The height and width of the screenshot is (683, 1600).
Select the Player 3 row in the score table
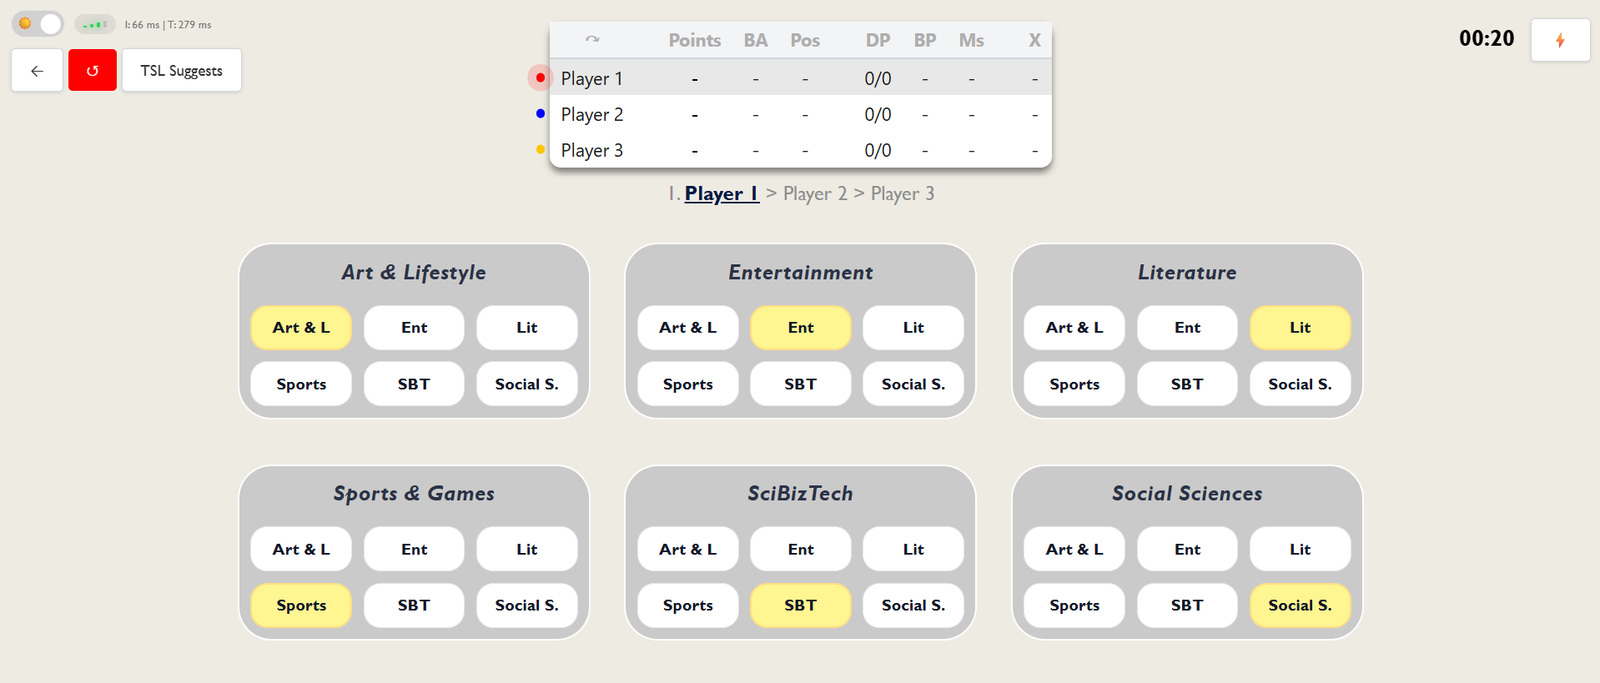click(x=801, y=150)
